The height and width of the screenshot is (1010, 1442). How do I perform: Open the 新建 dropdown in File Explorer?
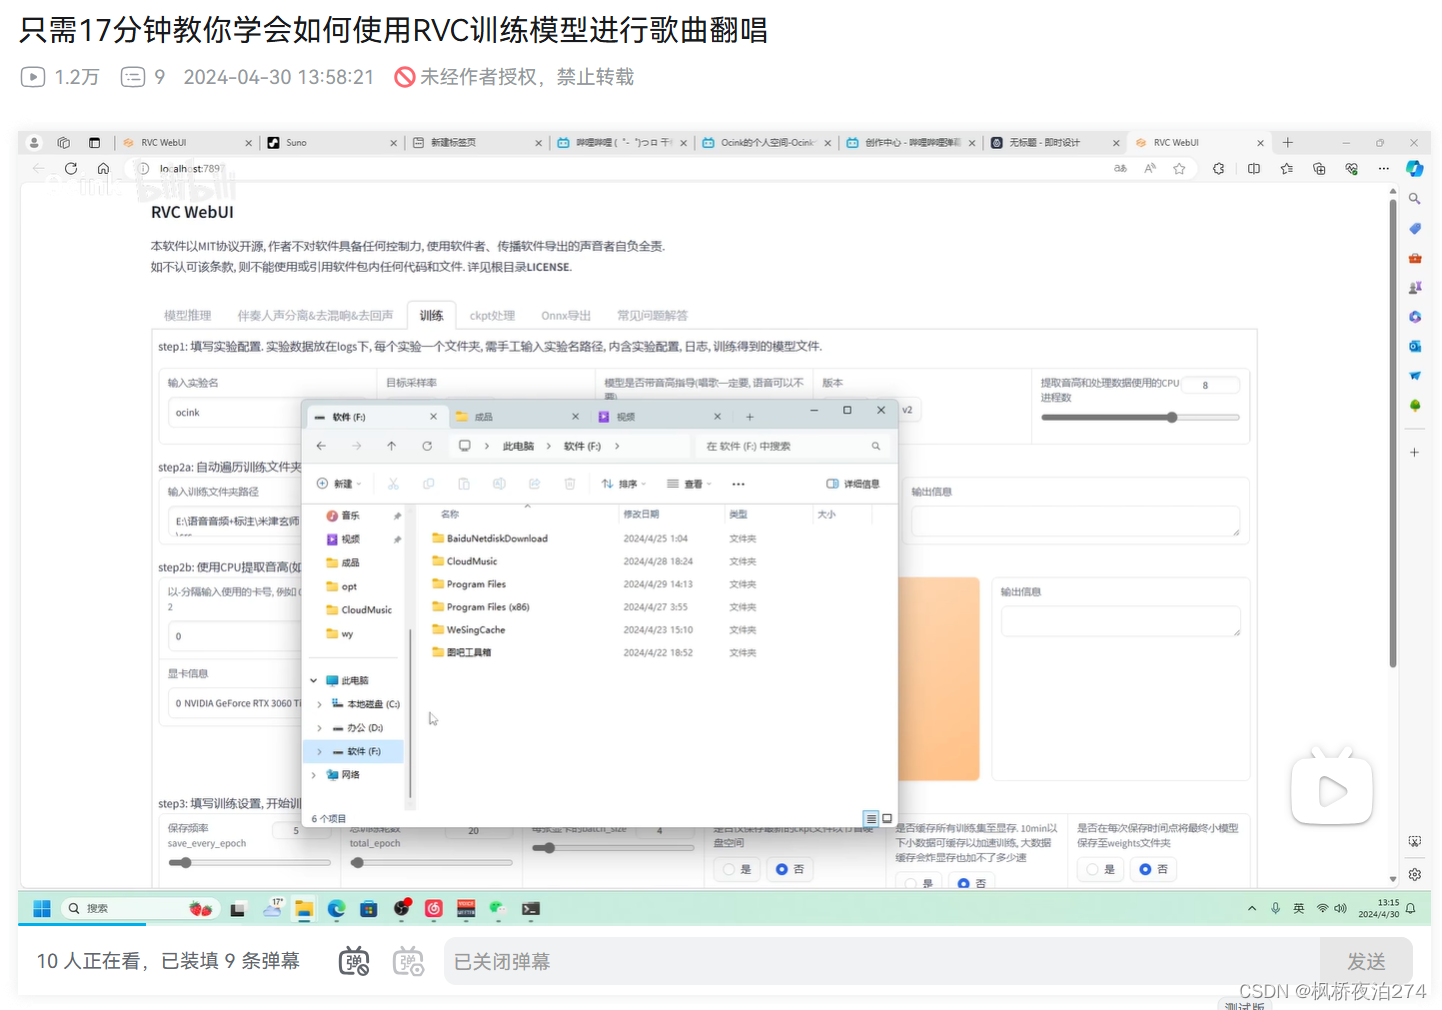(339, 484)
